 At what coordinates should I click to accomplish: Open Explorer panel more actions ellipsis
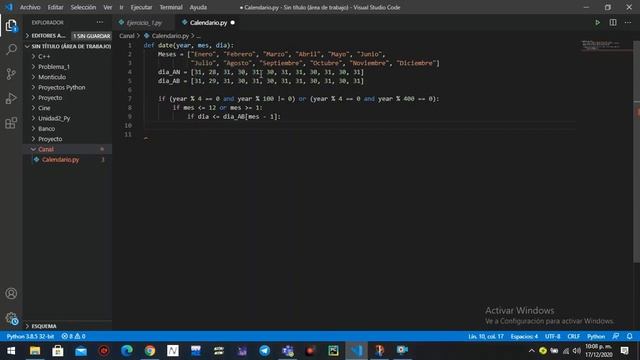point(100,22)
